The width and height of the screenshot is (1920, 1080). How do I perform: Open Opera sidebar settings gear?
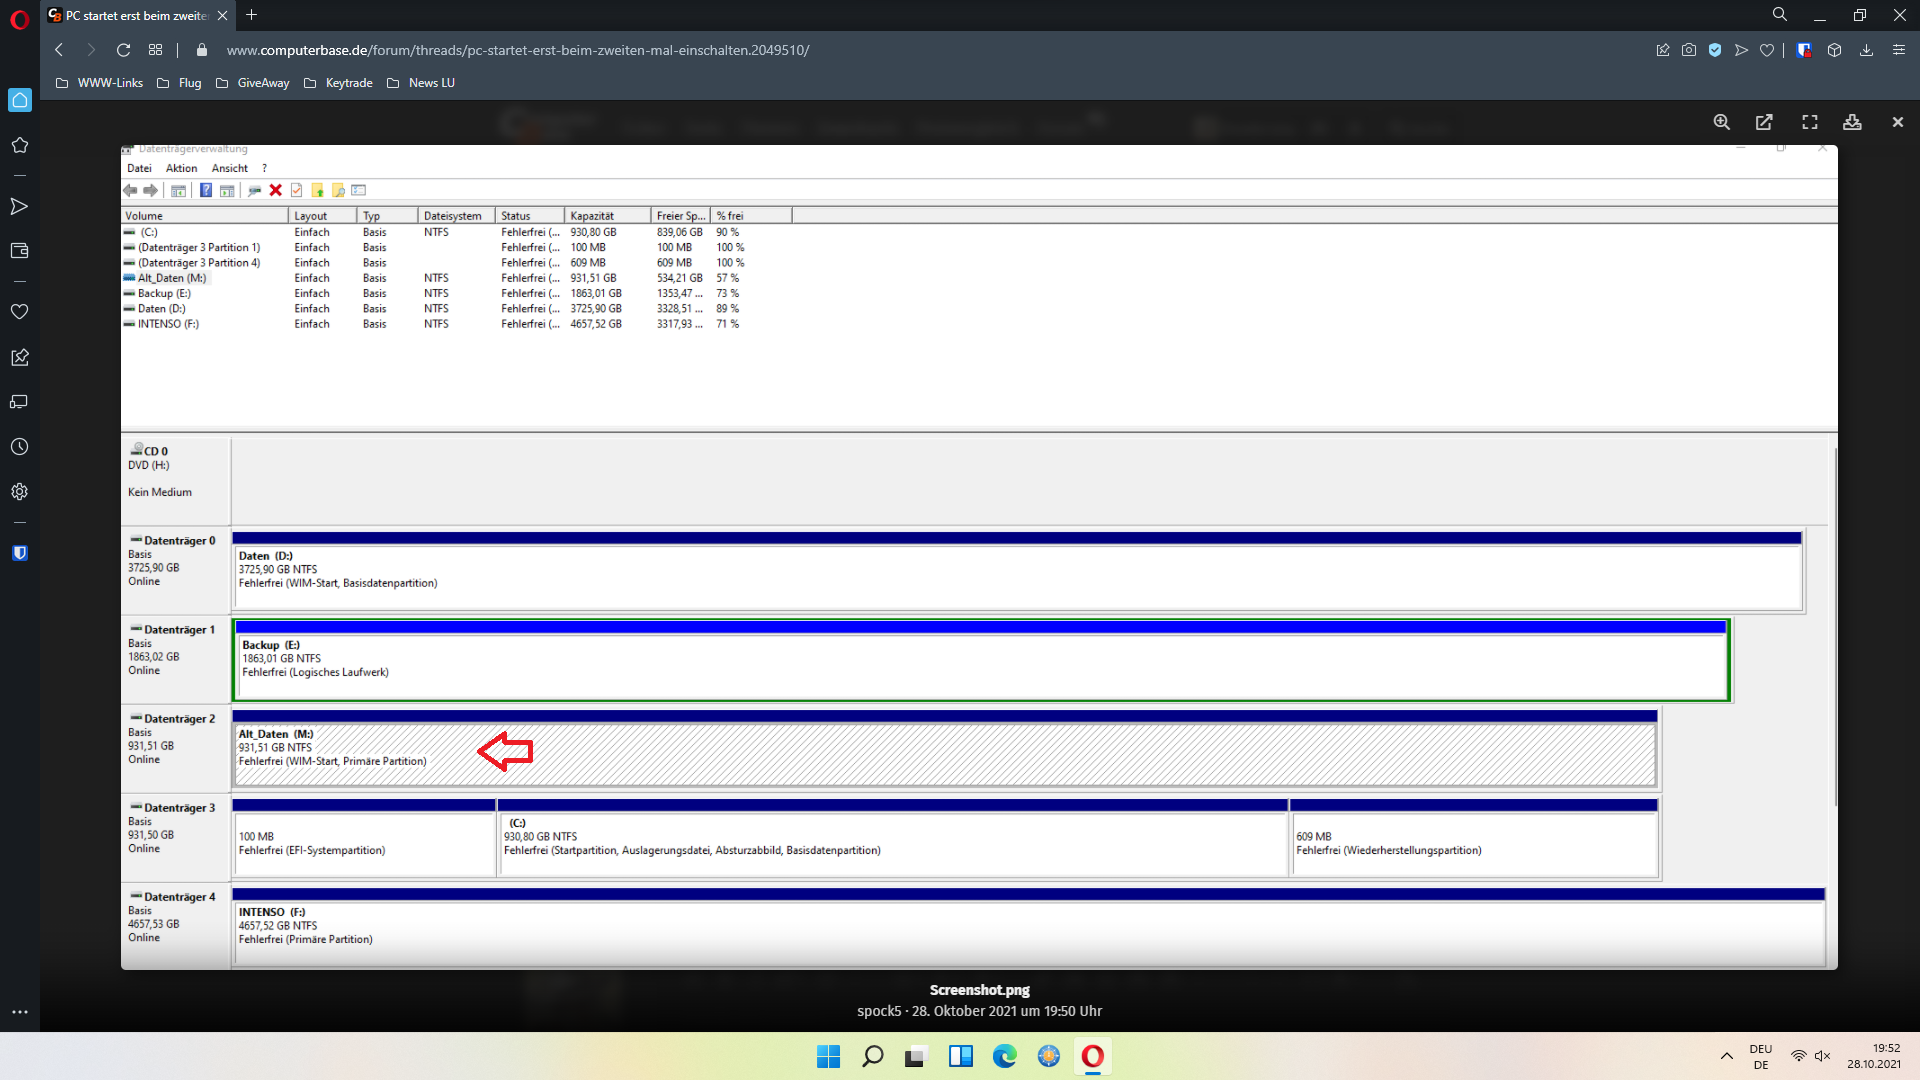[19, 492]
